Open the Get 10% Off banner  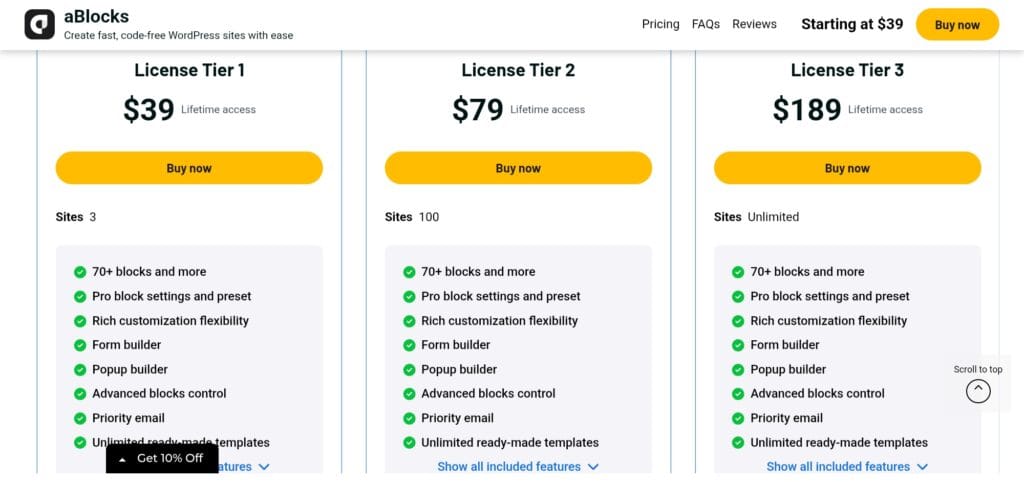(169, 459)
